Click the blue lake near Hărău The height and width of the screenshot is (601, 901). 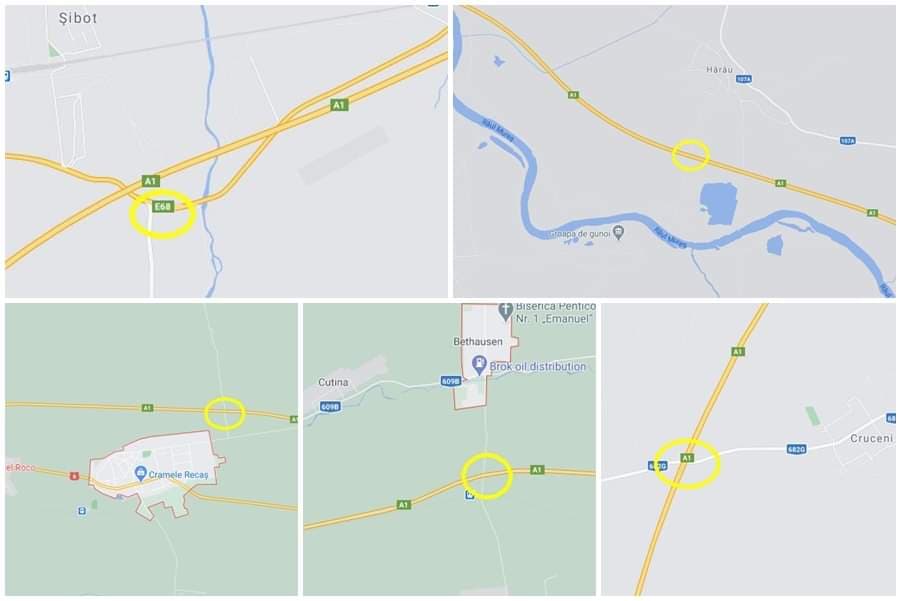pos(718,203)
